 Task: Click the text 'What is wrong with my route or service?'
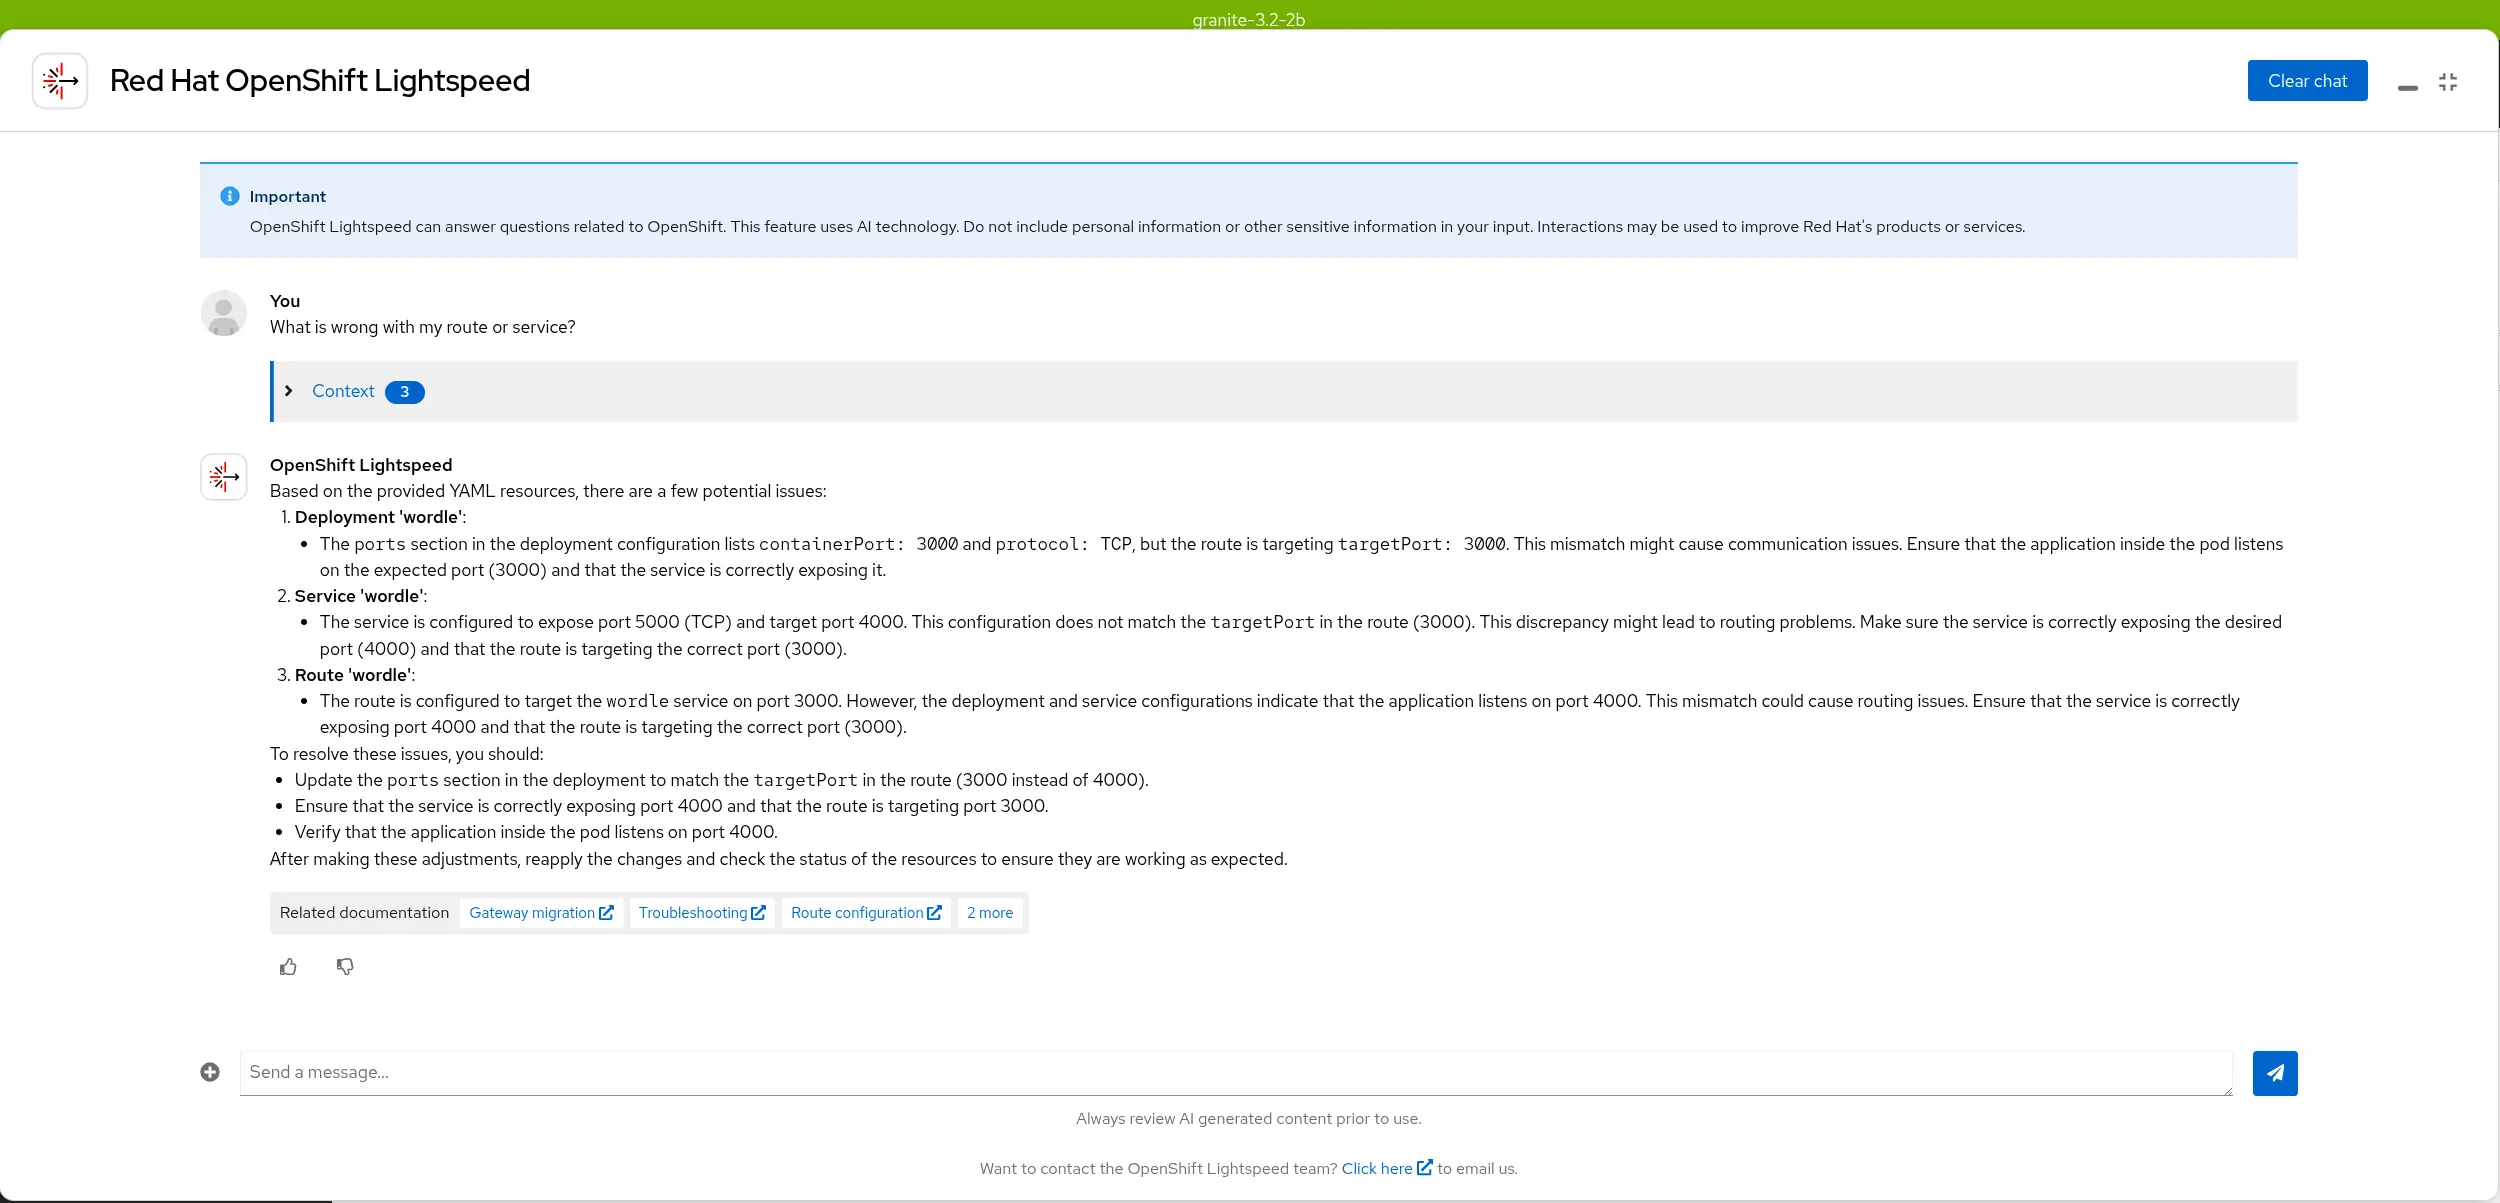[x=422, y=327]
